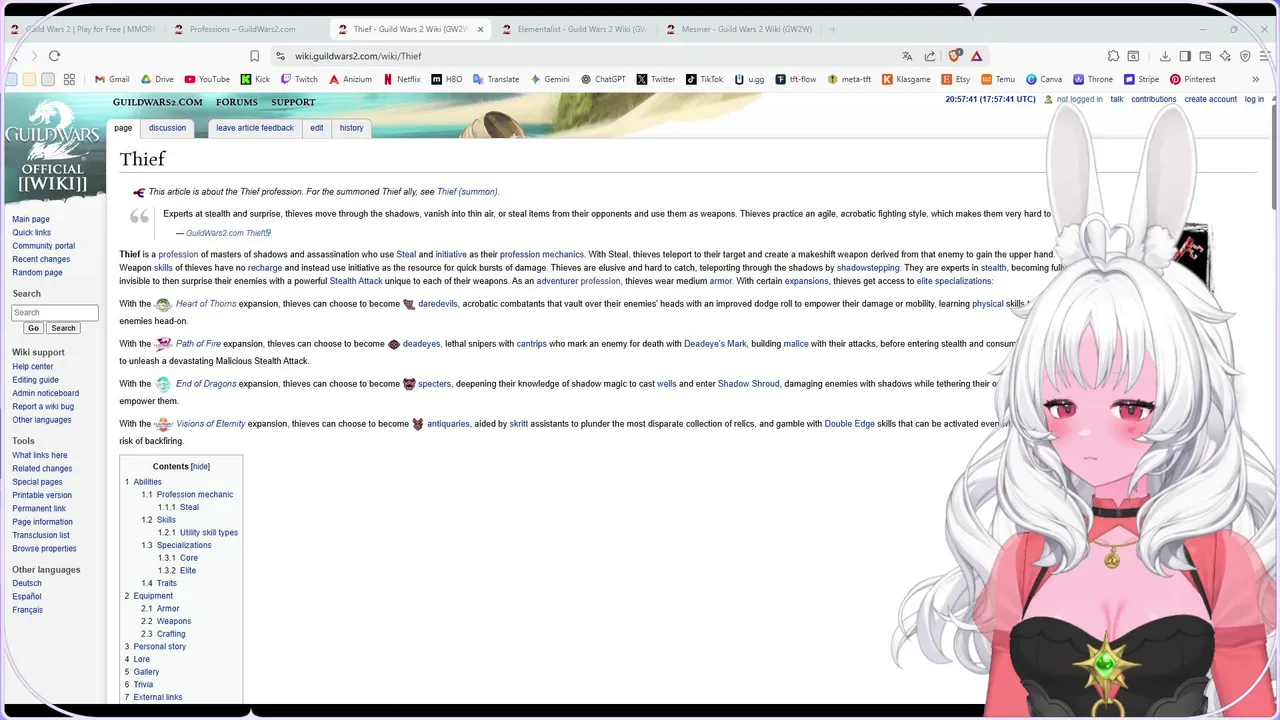This screenshot has height=720, width=1280.
Task: Open the Twitter bookmark
Action: (656, 79)
